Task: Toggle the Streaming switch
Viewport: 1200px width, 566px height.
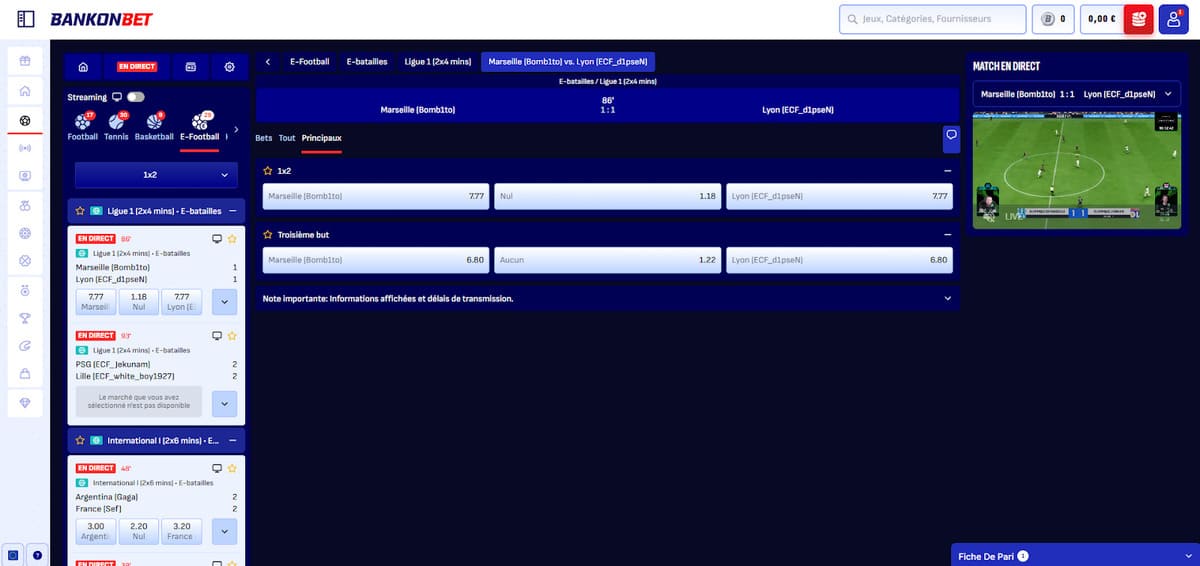Action: pos(135,97)
